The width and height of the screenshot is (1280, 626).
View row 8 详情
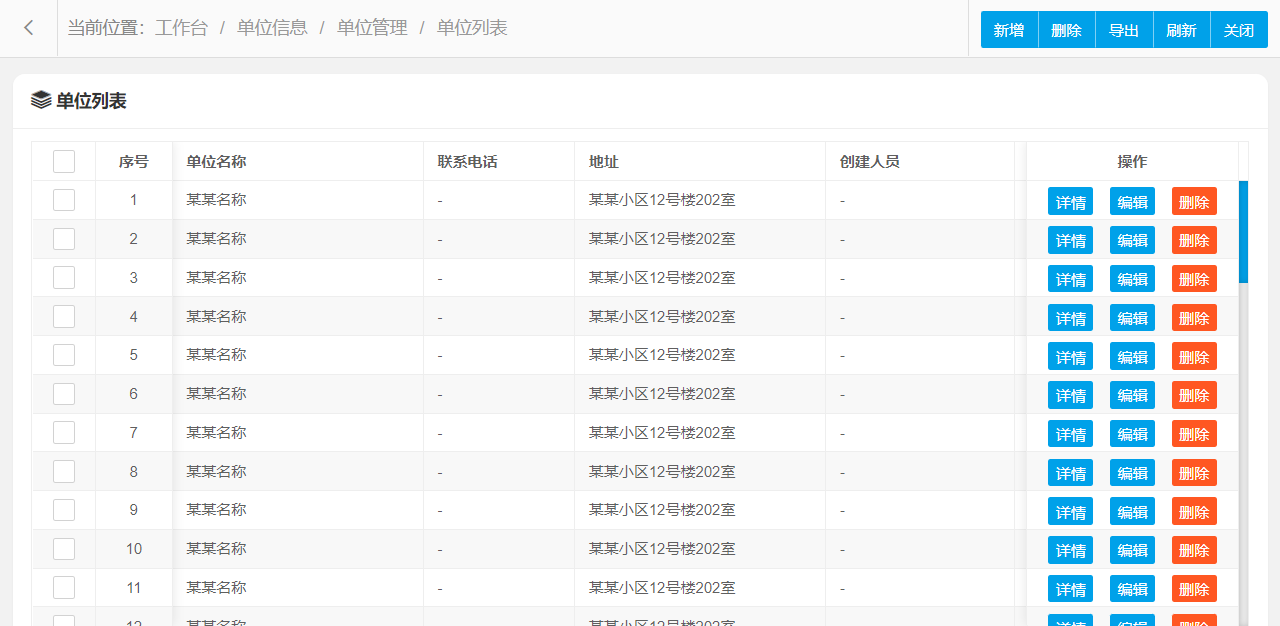pyautogui.click(x=1070, y=473)
